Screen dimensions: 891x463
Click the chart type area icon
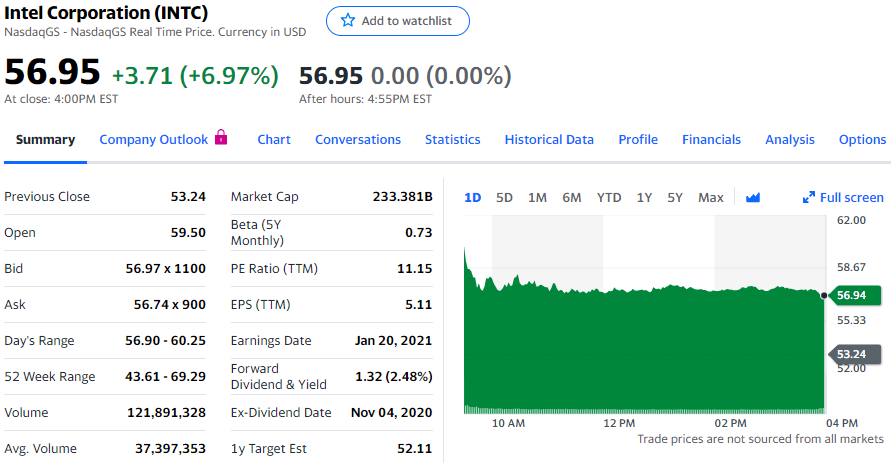coord(753,198)
